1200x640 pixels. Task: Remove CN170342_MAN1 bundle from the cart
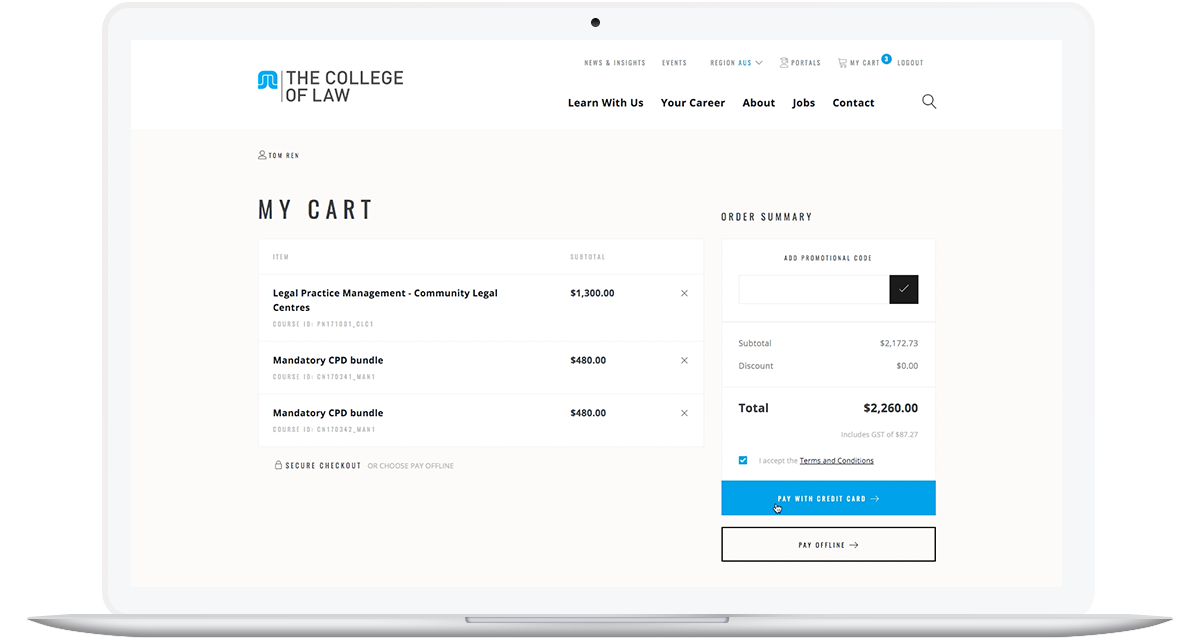tap(684, 412)
